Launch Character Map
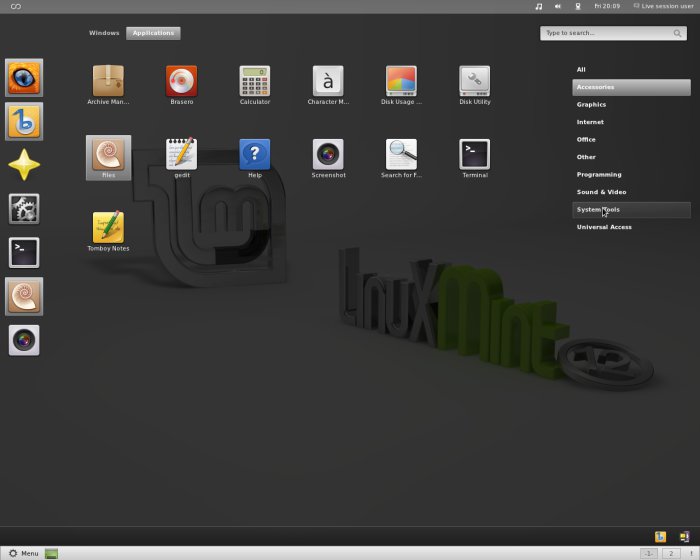Image resolution: width=700 pixels, height=560 pixels. coord(328,85)
